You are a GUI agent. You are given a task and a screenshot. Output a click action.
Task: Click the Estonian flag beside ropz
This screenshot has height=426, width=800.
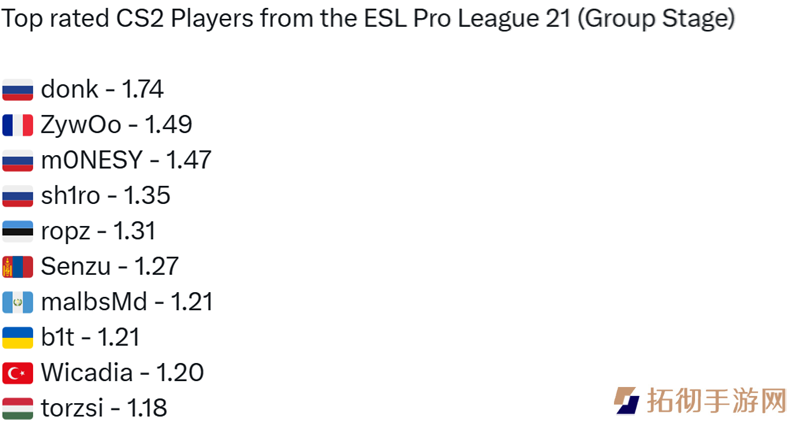(x=17, y=231)
